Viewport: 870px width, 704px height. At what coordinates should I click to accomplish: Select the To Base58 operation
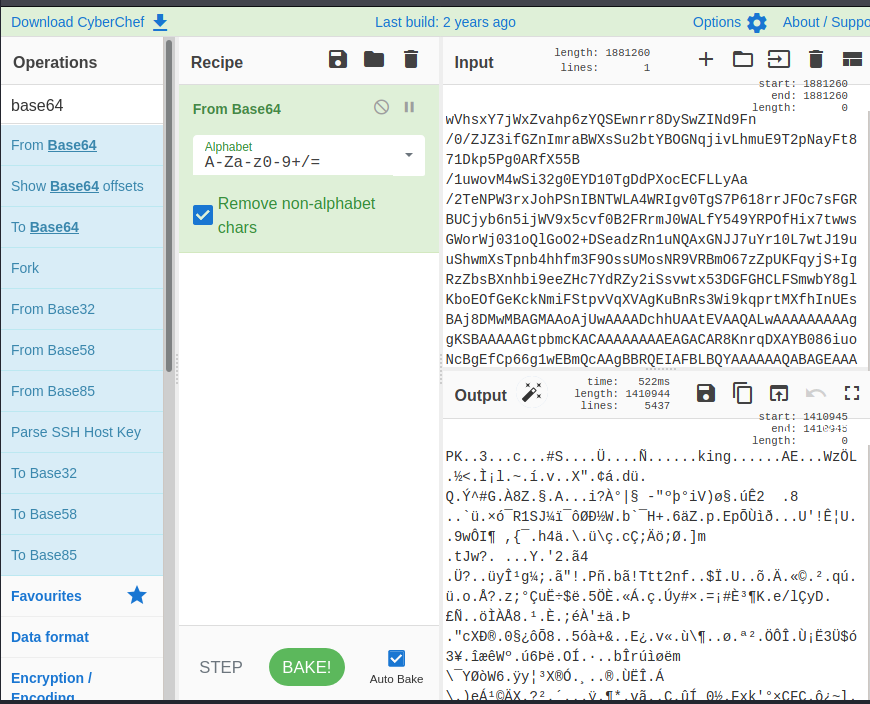coord(82,515)
